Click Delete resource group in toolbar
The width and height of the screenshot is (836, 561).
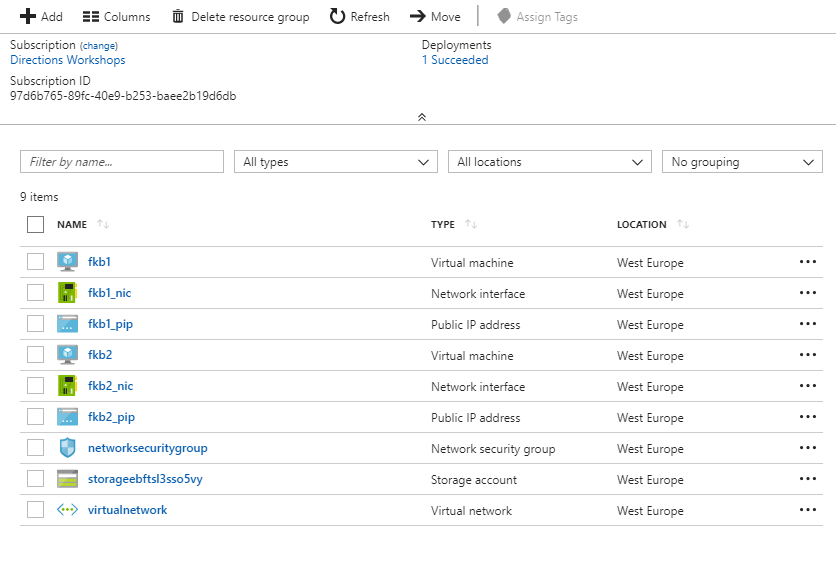click(x=240, y=16)
